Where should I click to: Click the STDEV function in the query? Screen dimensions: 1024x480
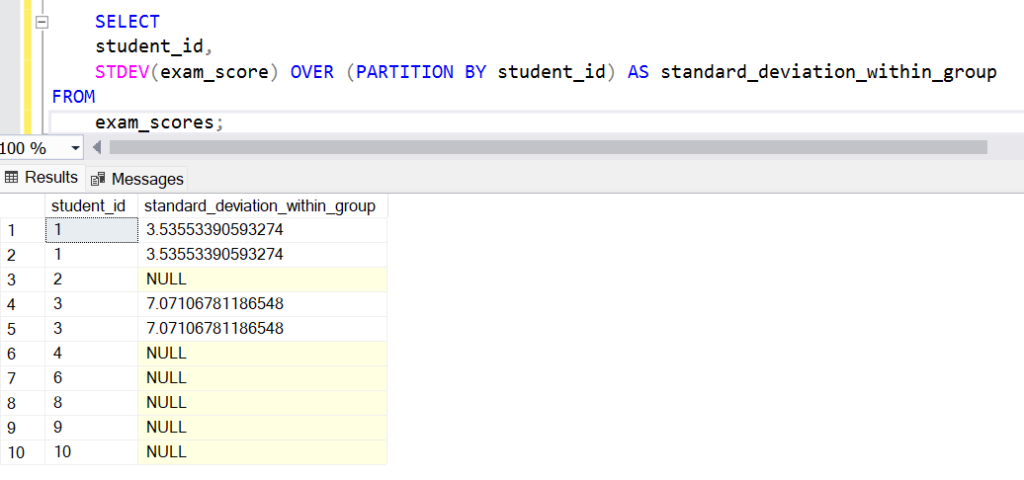click(120, 72)
